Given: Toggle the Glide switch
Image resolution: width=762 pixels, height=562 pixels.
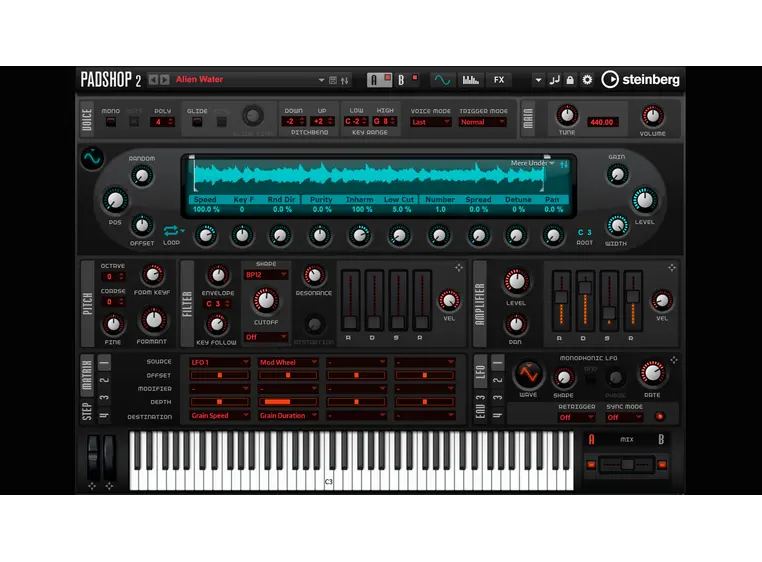Looking at the screenshot, I should 197,122.
